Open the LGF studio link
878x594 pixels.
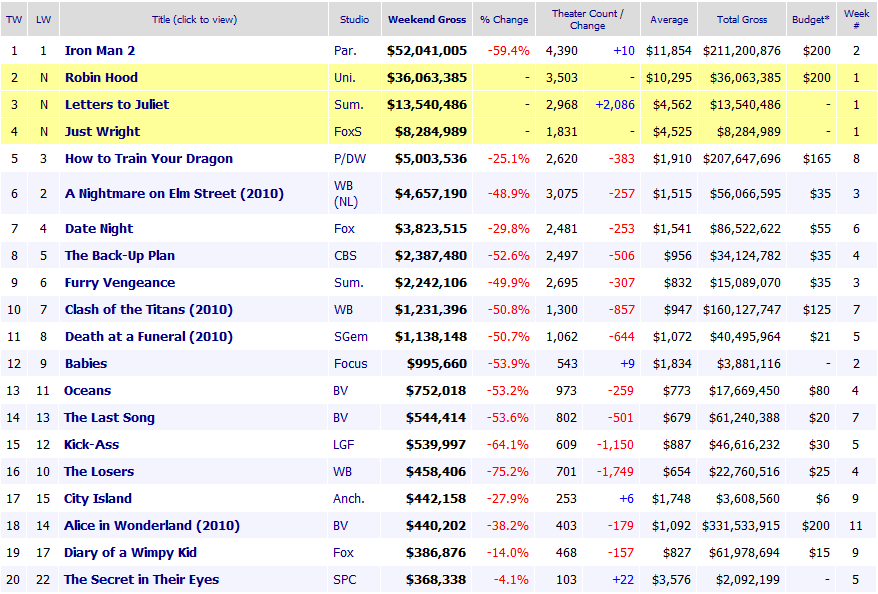(343, 445)
